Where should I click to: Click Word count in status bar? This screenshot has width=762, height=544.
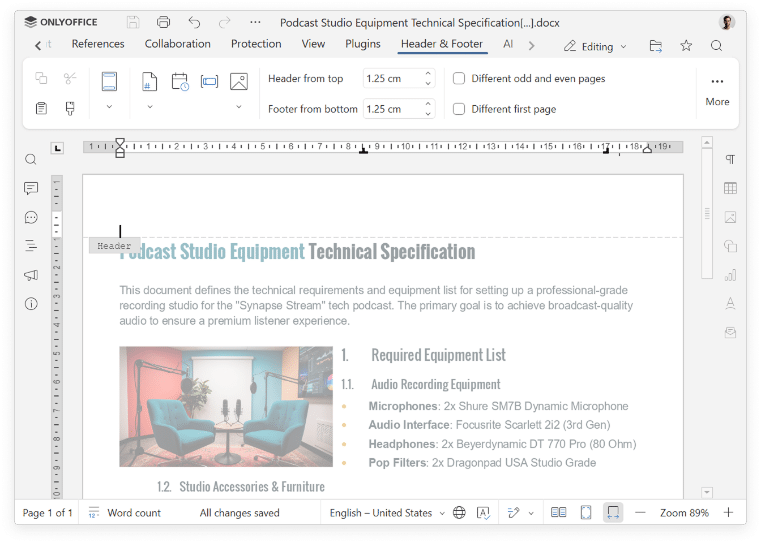134,513
